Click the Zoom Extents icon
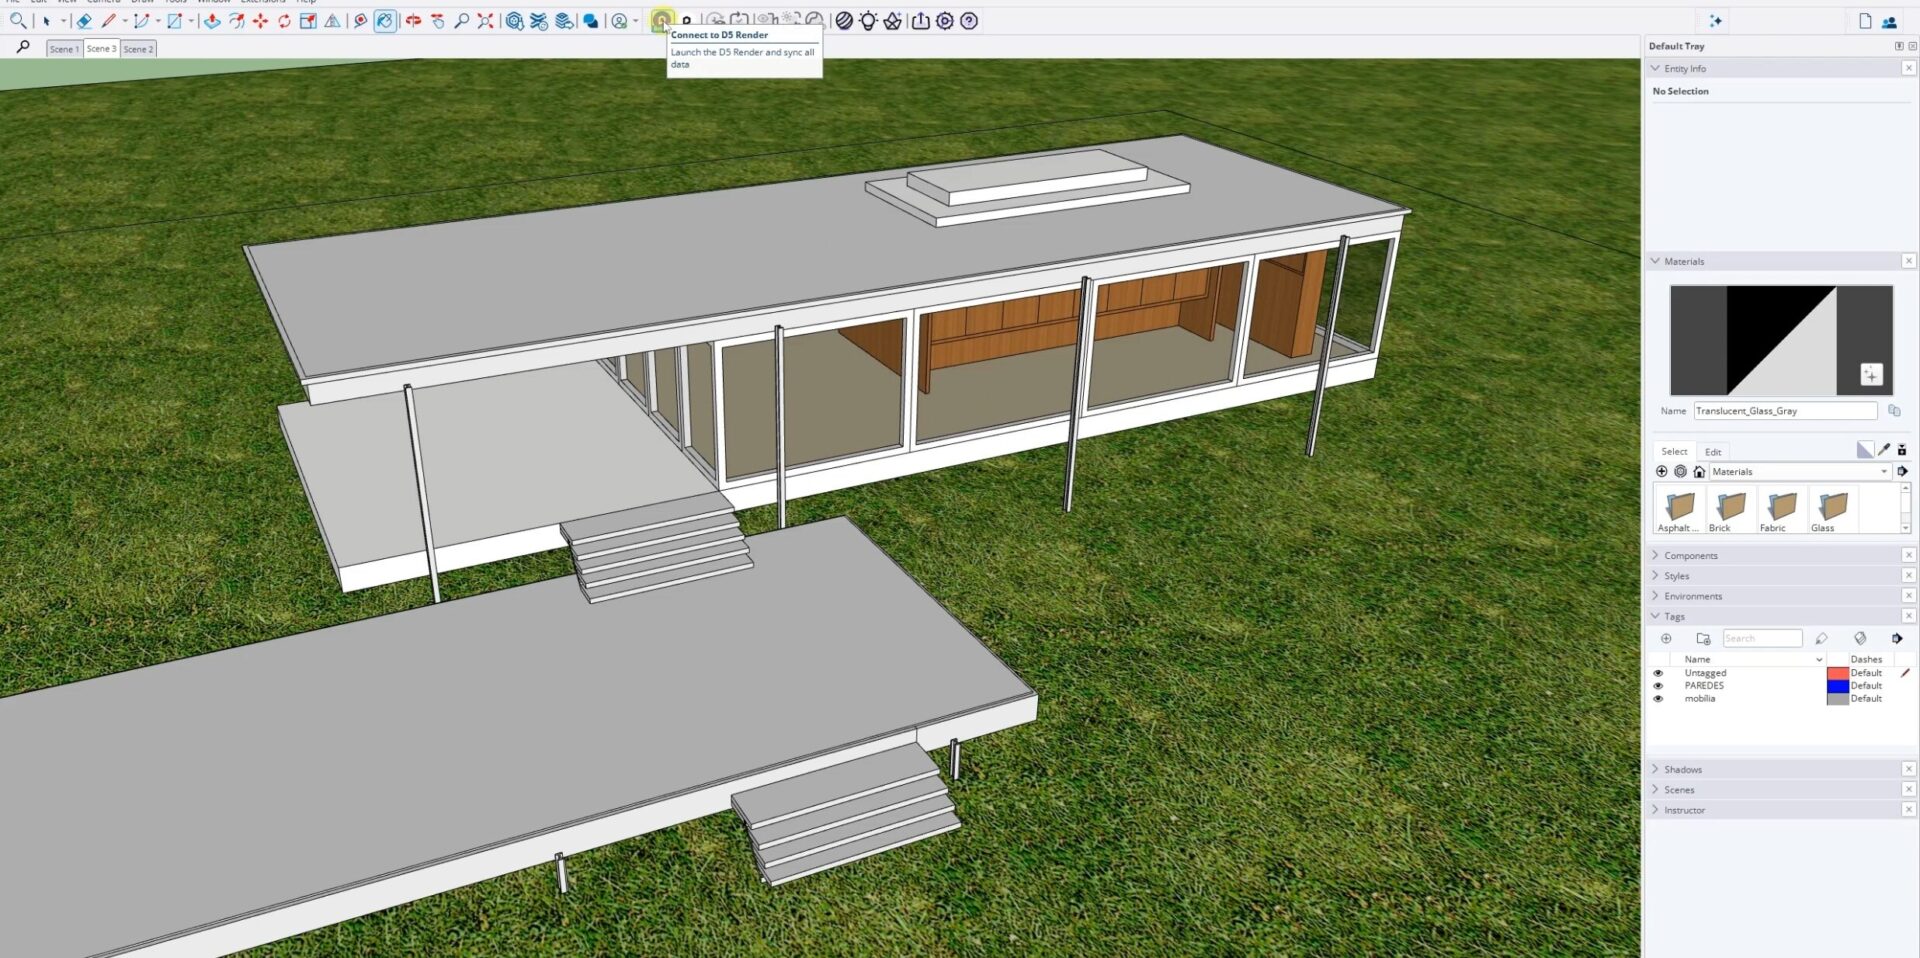1920x958 pixels. (x=485, y=21)
